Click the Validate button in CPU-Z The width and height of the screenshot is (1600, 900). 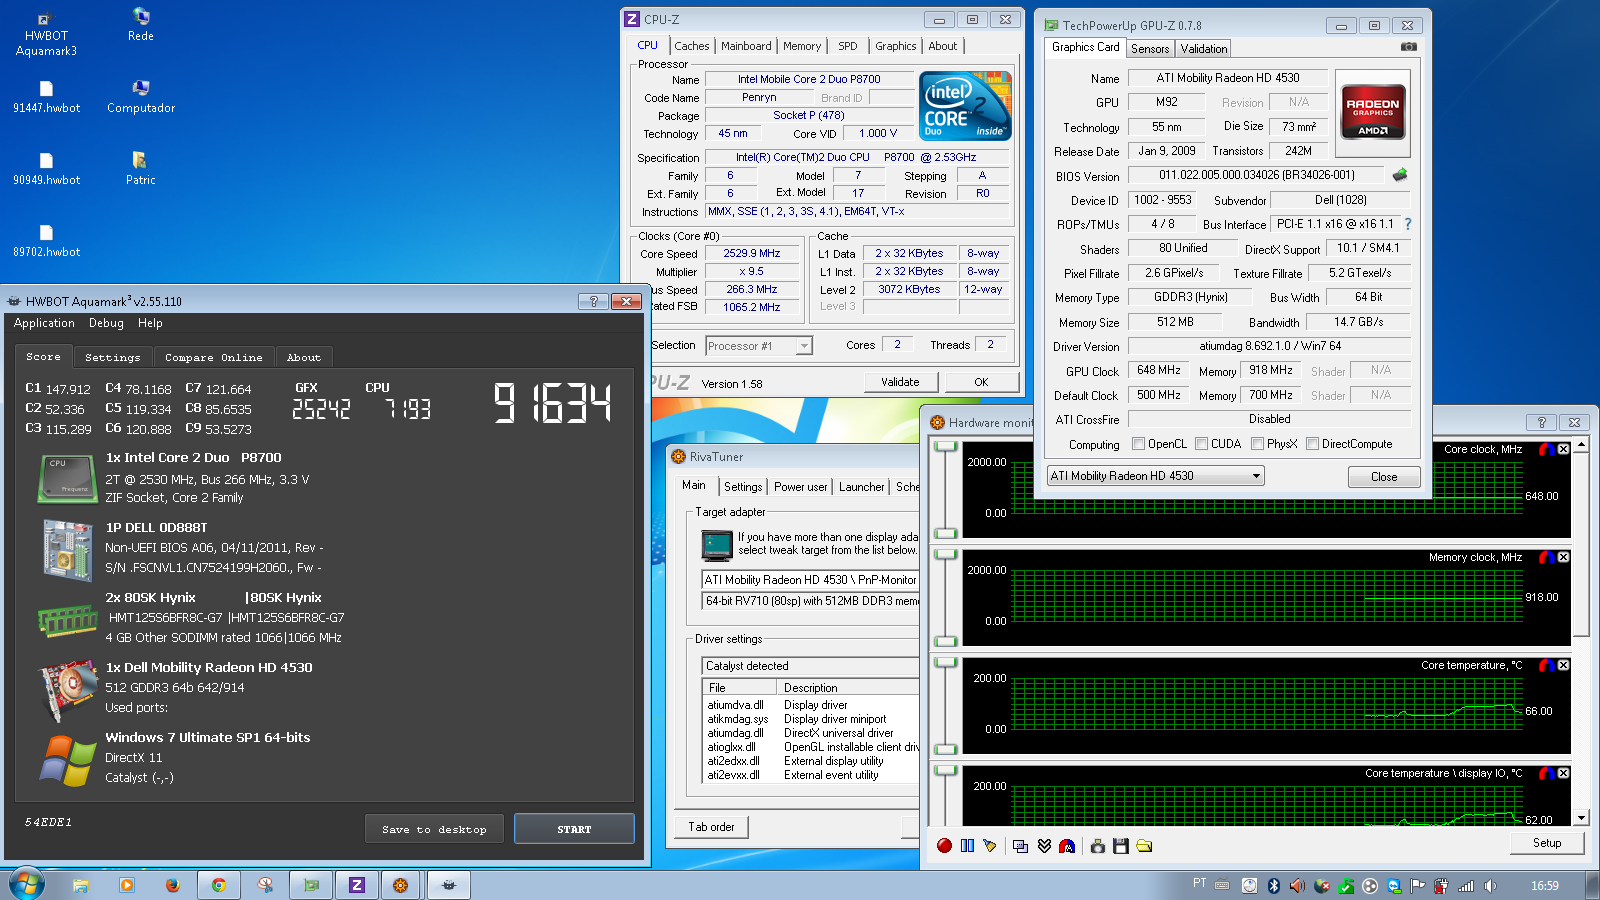pos(900,382)
